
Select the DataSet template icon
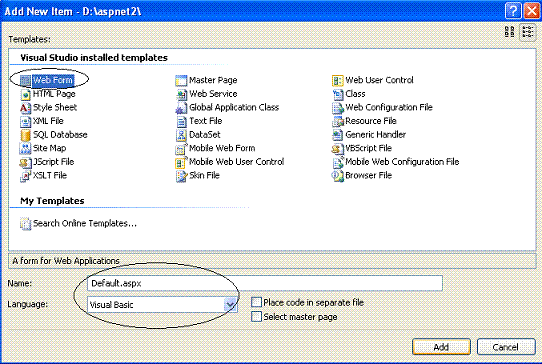pos(181,135)
